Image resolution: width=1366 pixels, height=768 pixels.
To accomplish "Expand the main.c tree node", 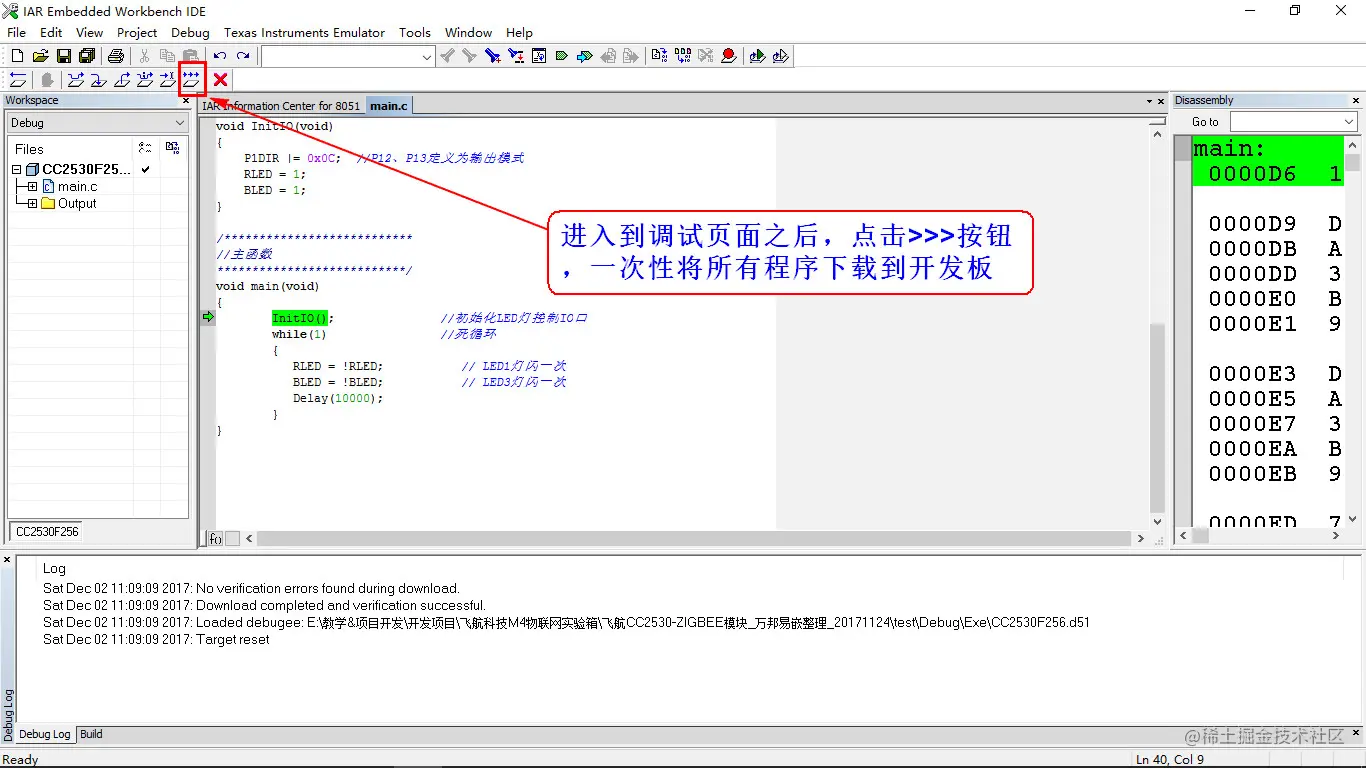I will (x=32, y=187).
